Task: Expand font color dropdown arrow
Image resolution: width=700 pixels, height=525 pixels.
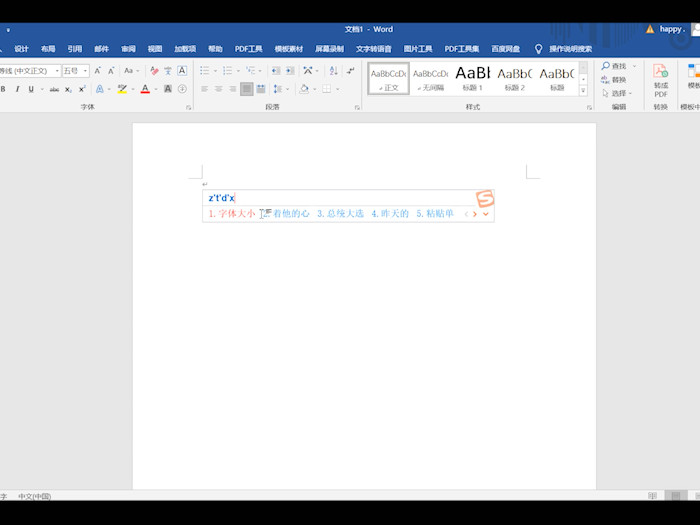Action: pyautogui.click(x=156, y=89)
